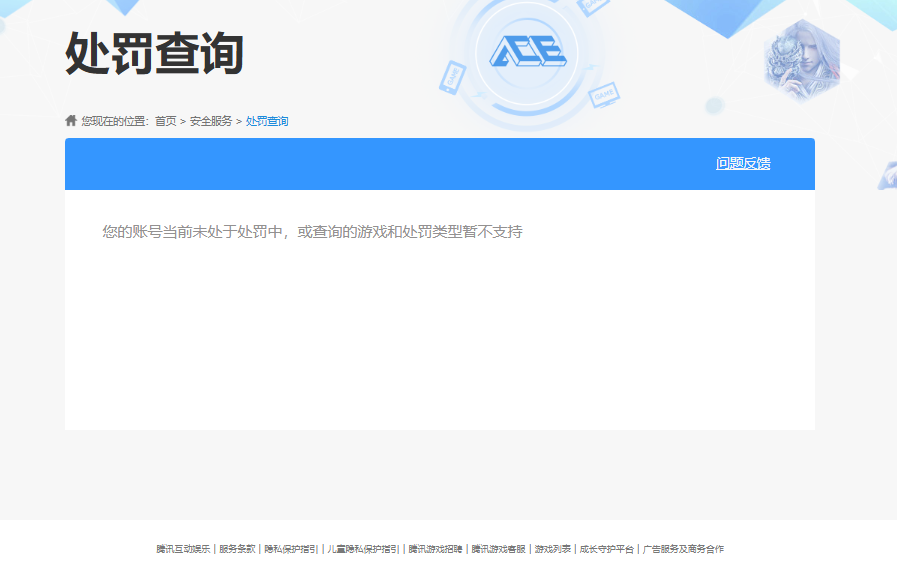The image size is (897, 561).
Task: Click the ACE logo
Action: tap(527, 51)
